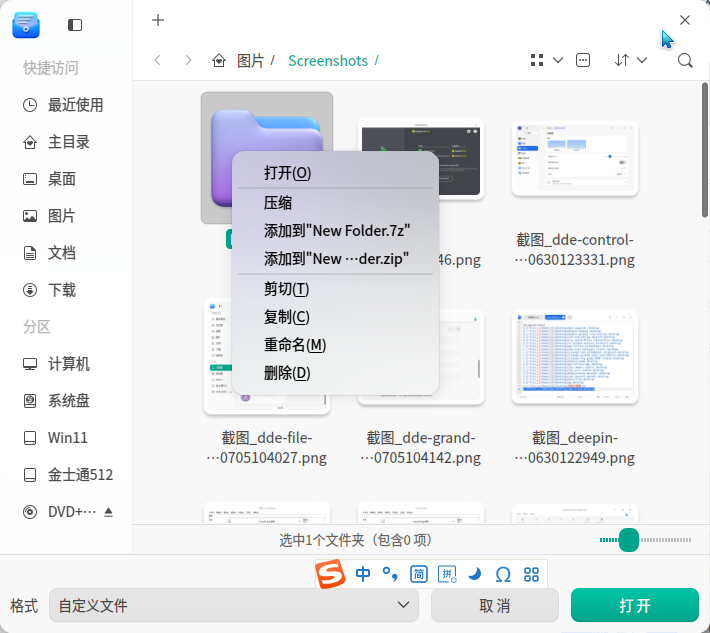The image size is (710, 633).
Task: Open 系统盘 partition
Action: (x=66, y=401)
